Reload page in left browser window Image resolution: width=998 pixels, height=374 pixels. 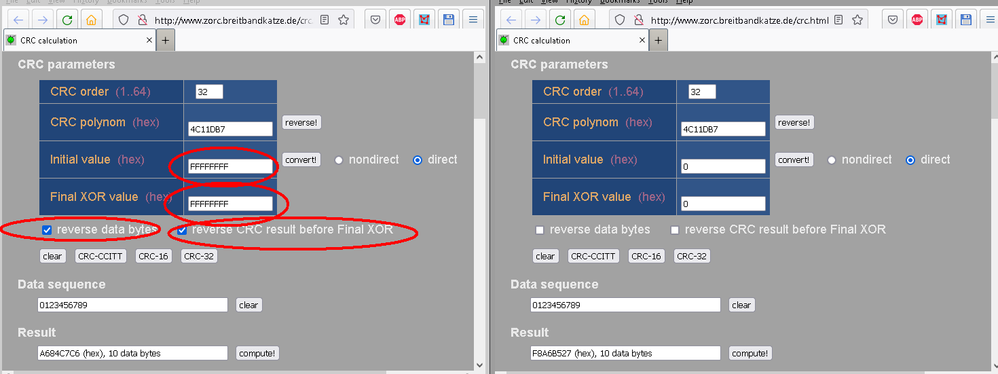[x=67, y=19]
